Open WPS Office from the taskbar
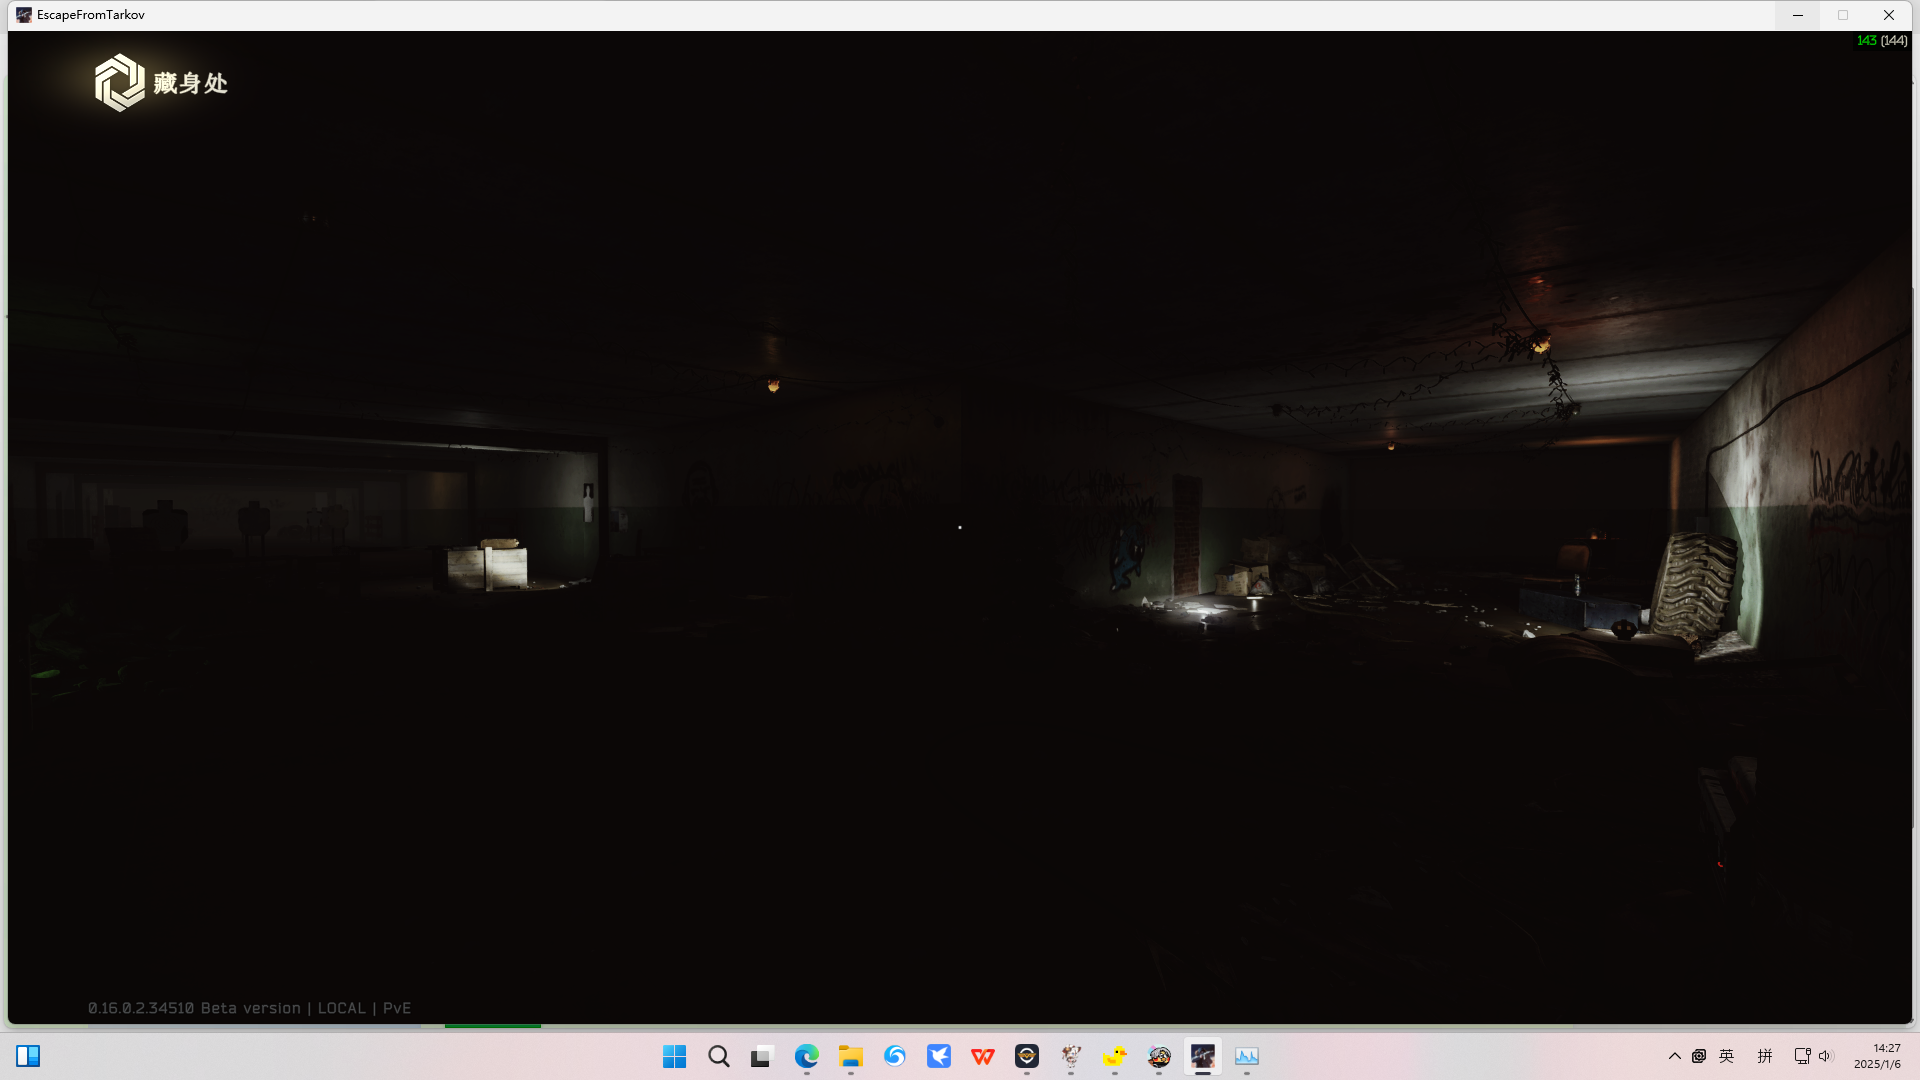The height and width of the screenshot is (1080, 1920). coord(983,1056)
